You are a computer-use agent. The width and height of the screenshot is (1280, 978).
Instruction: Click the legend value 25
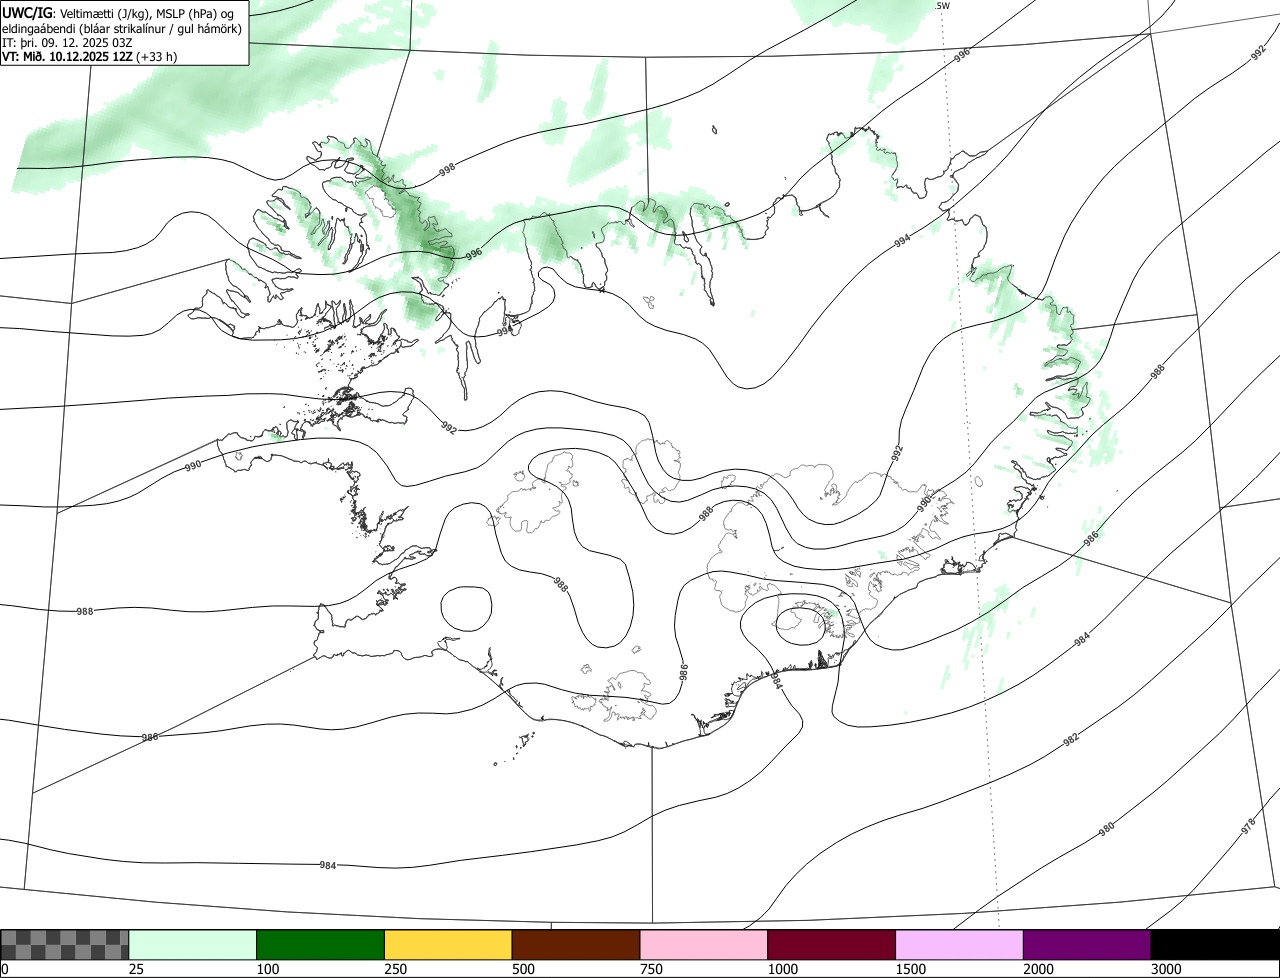point(136,969)
